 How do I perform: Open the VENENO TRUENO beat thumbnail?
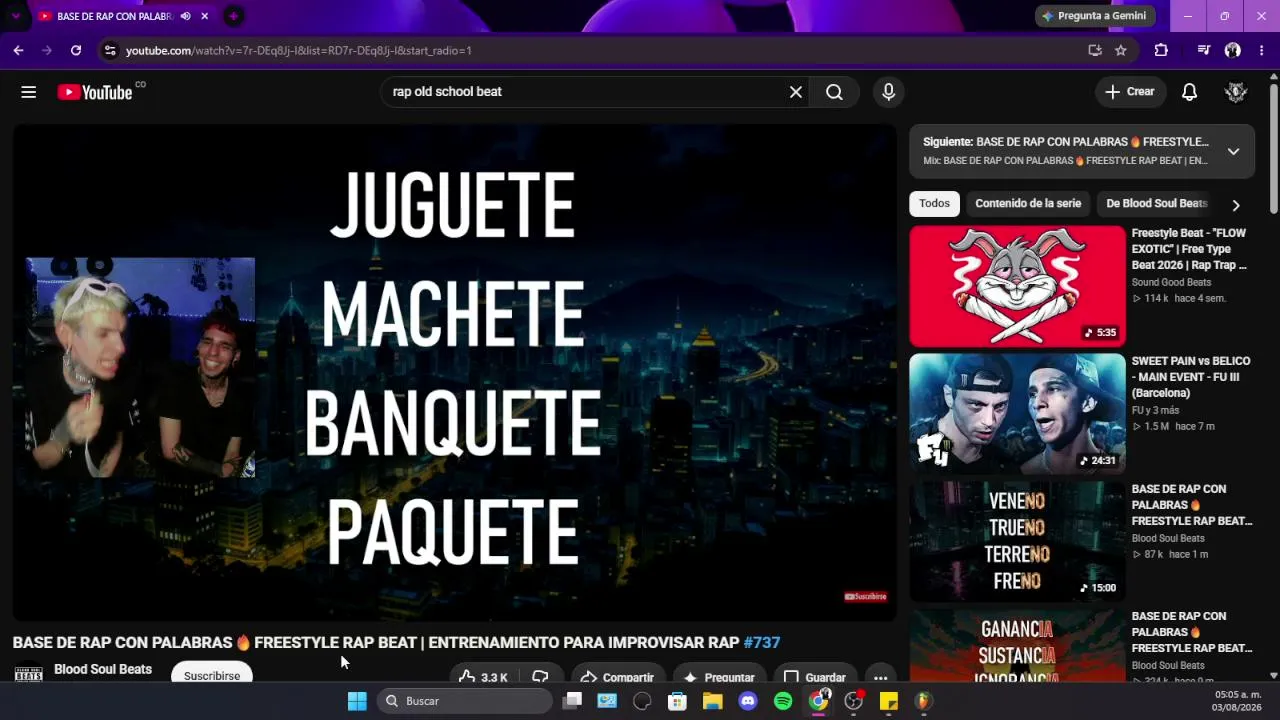1017,542
